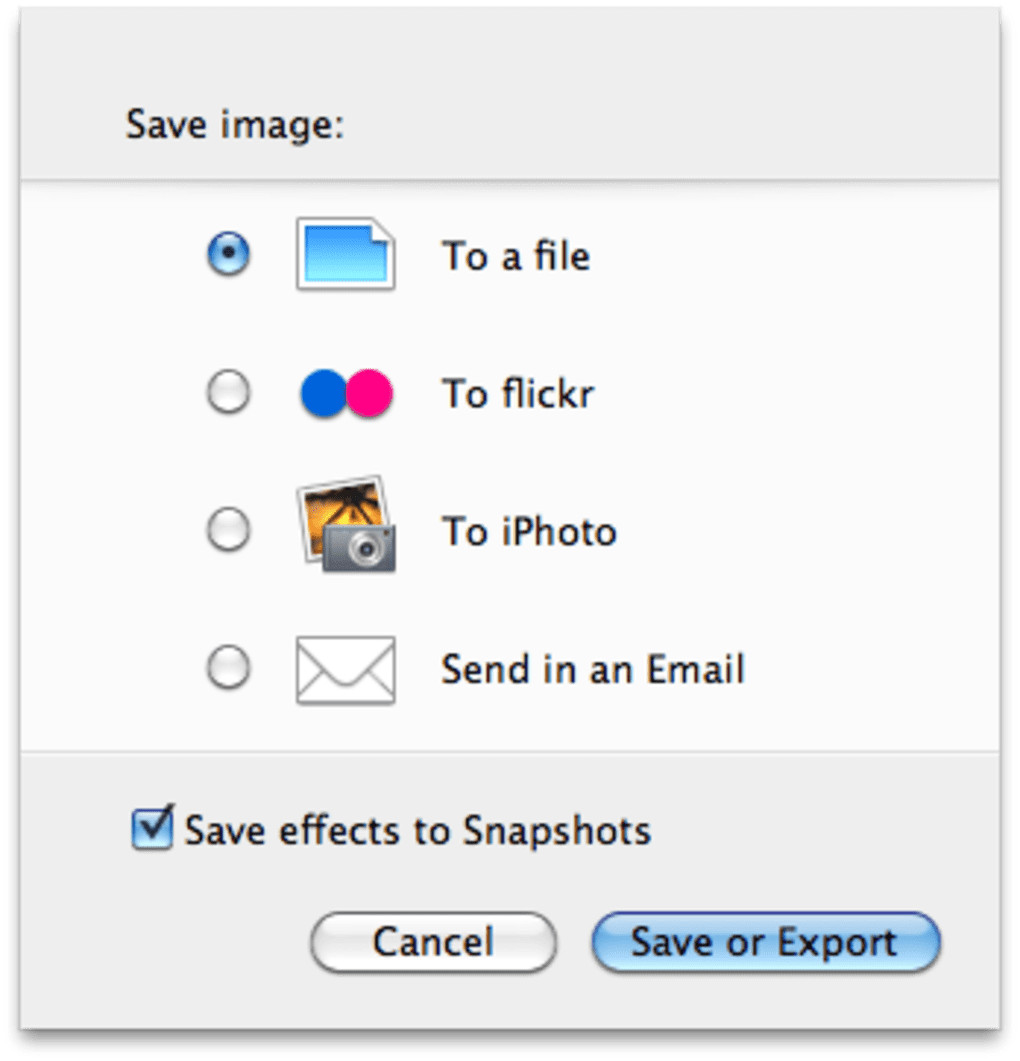Choose the "To flickr" radio option
Screen dimensions: 1020x1061
pos(229,393)
